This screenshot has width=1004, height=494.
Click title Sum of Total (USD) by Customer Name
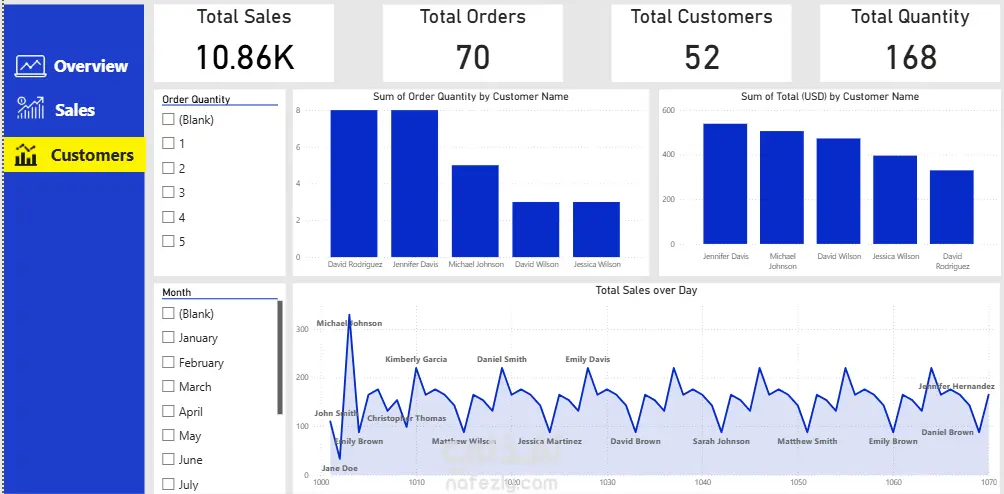tap(830, 97)
